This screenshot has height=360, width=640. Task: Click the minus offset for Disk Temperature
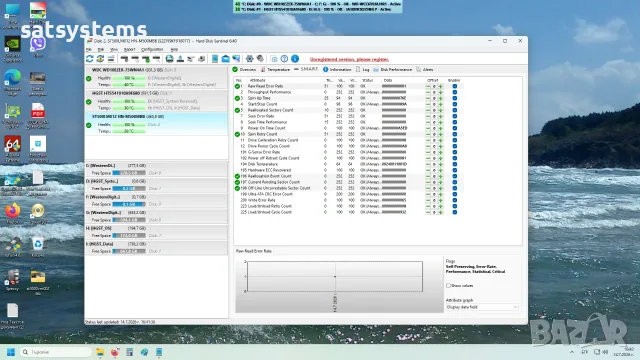coord(428,164)
